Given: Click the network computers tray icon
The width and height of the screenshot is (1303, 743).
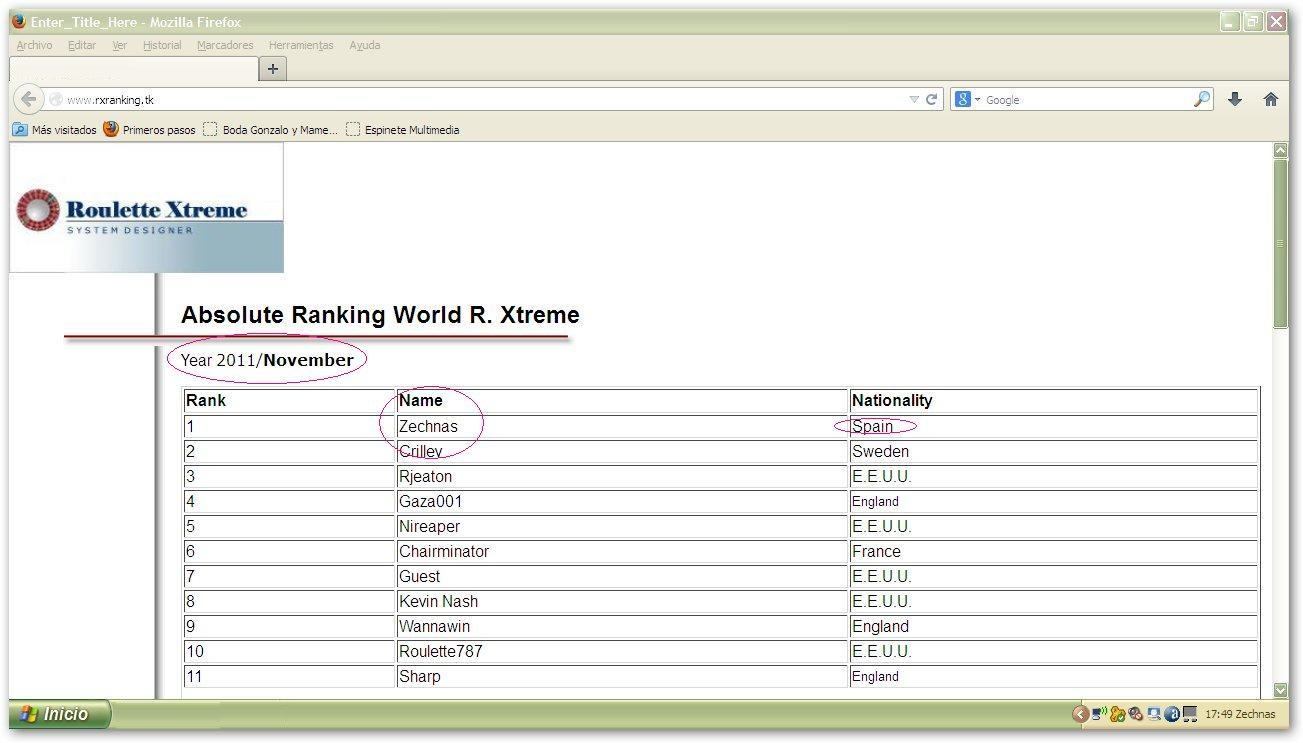Looking at the screenshot, I should (x=1190, y=714).
